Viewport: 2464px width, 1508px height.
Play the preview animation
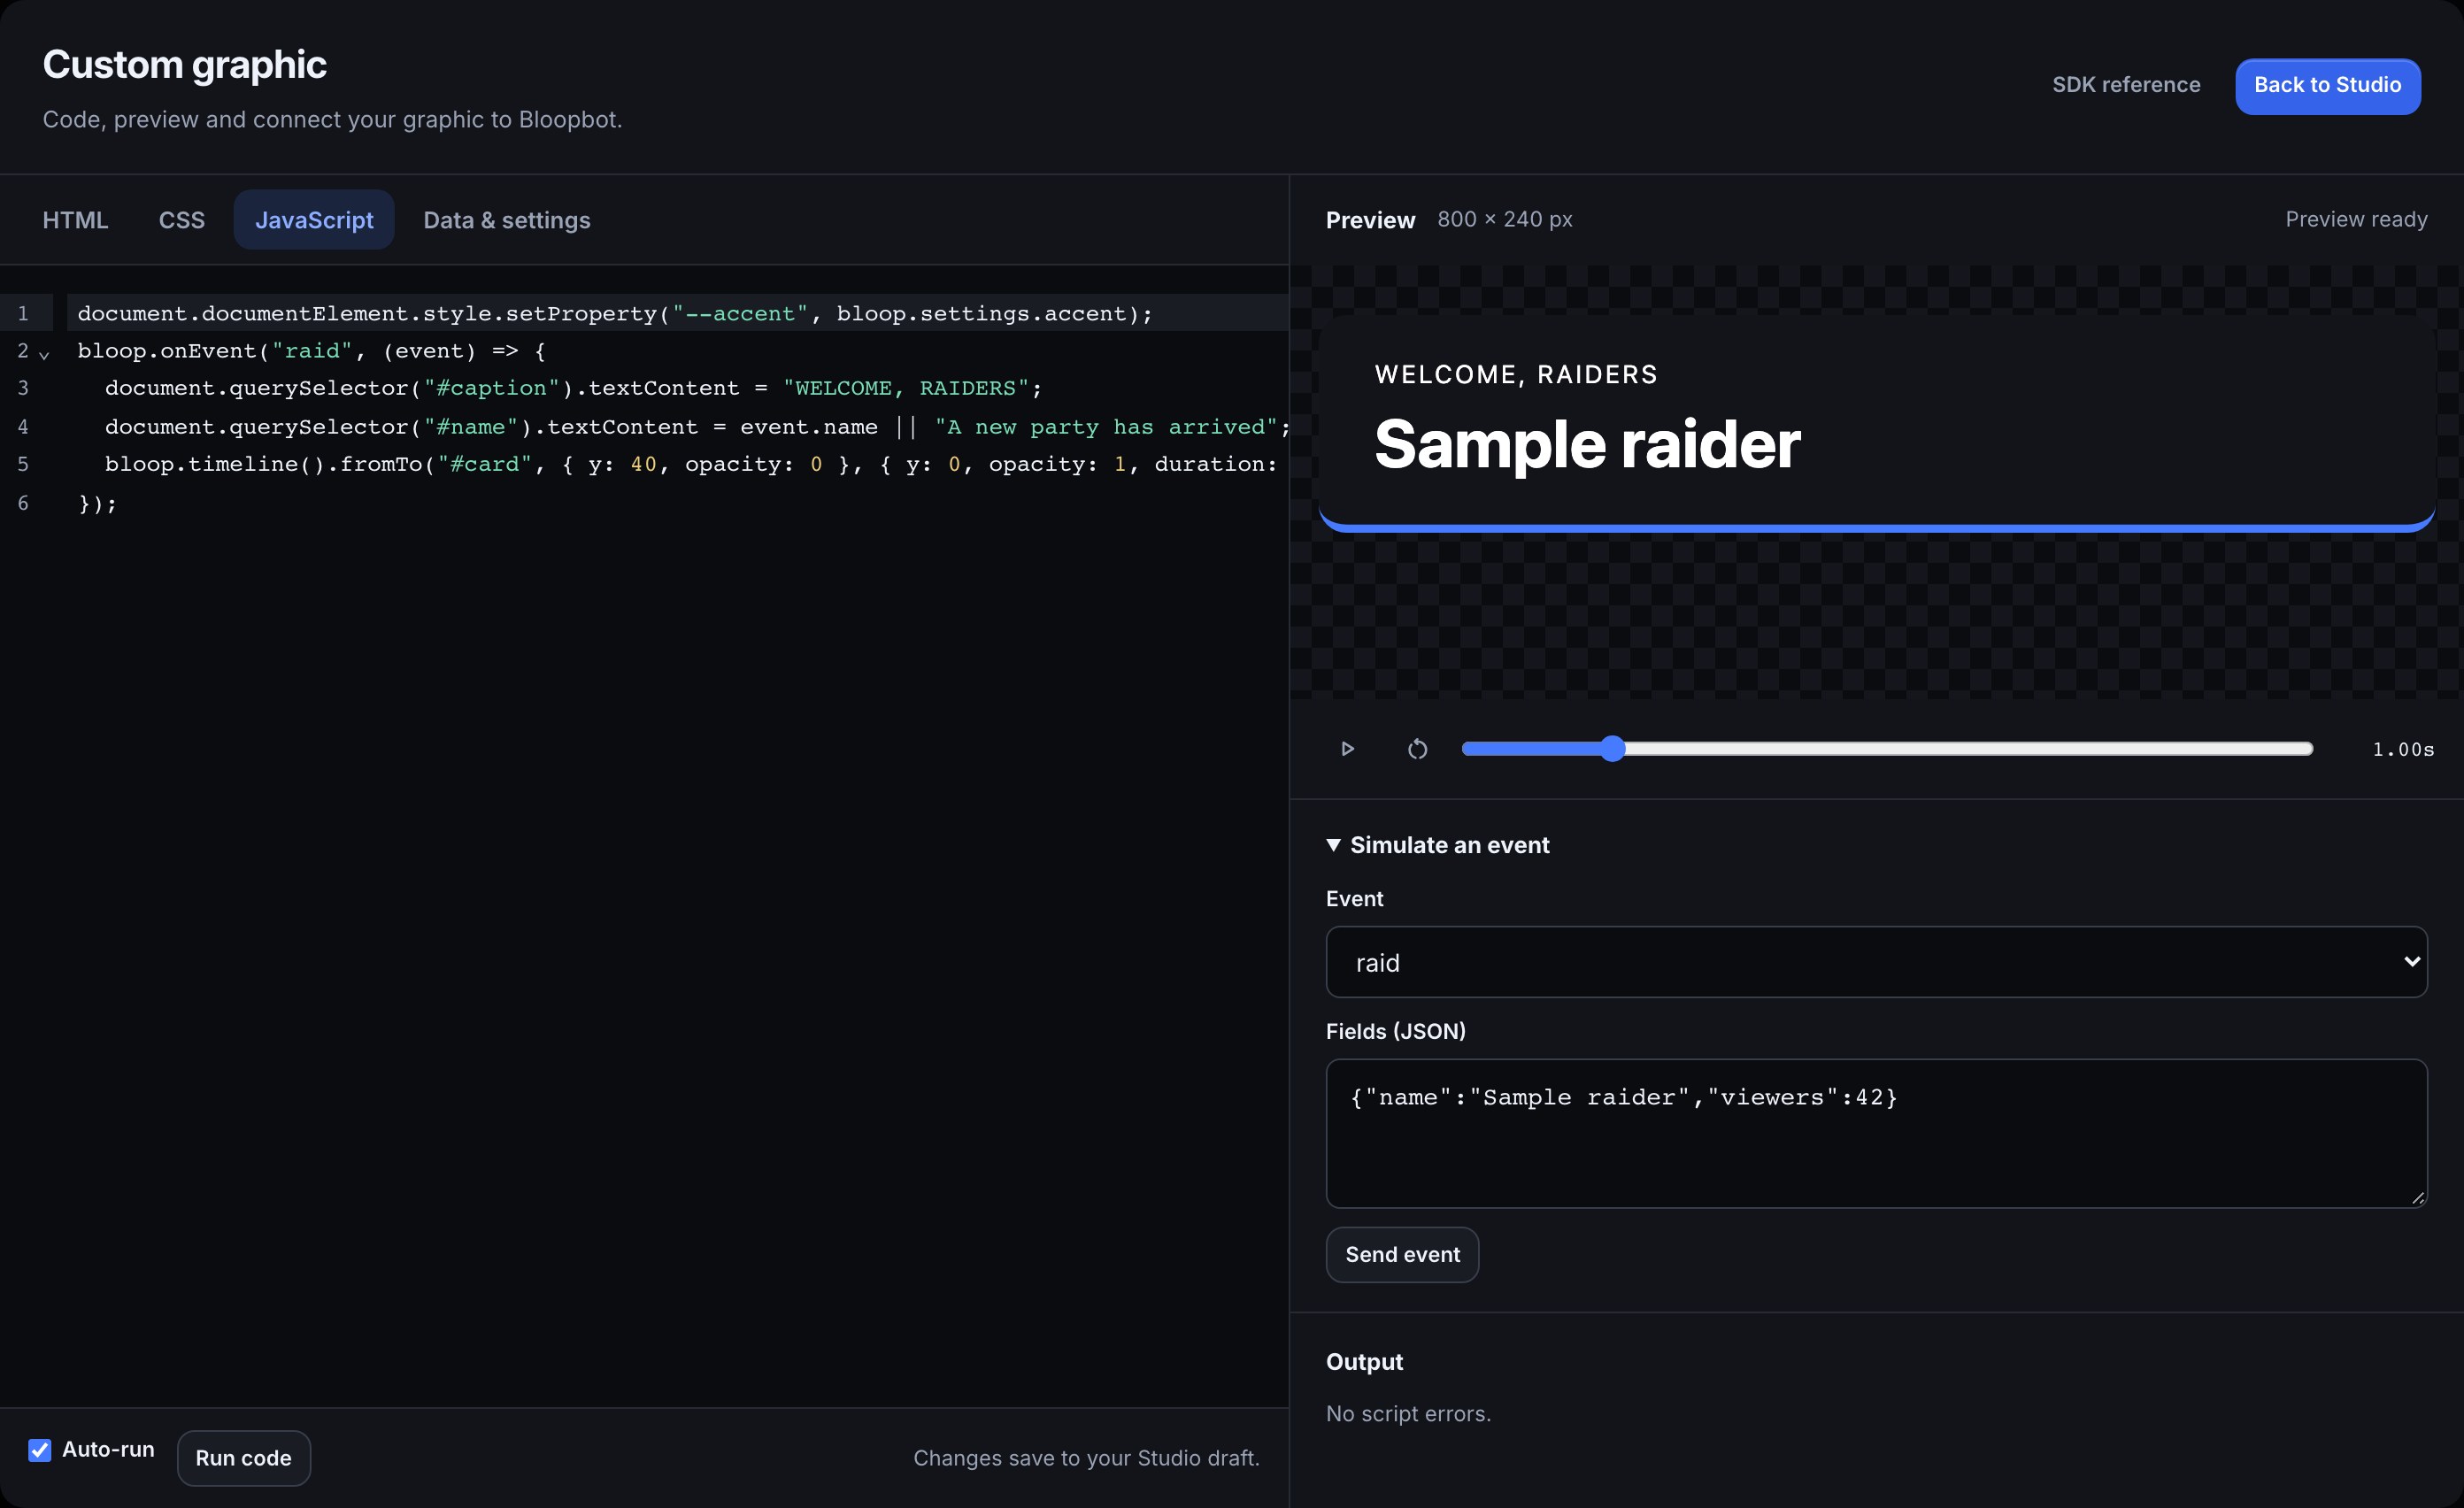tap(1347, 749)
